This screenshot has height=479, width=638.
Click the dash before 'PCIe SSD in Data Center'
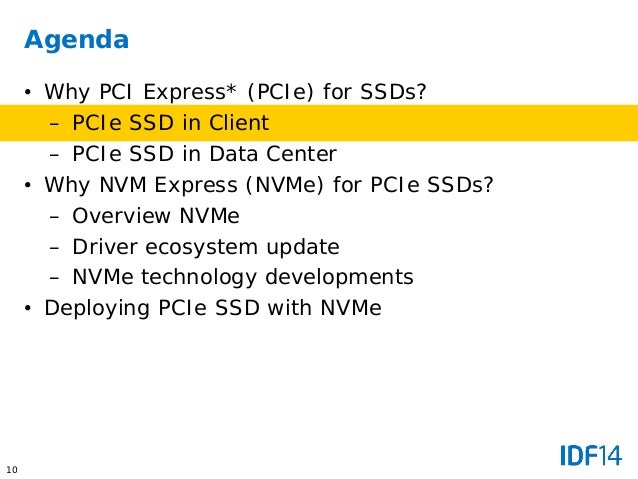point(55,155)
